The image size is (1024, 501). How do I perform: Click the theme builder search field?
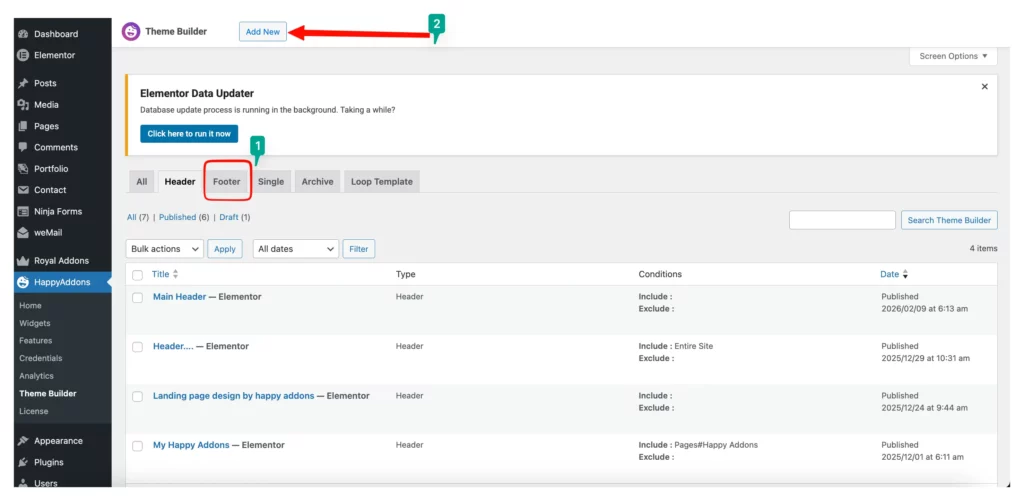pyautogui.click(x=842, y=220)
